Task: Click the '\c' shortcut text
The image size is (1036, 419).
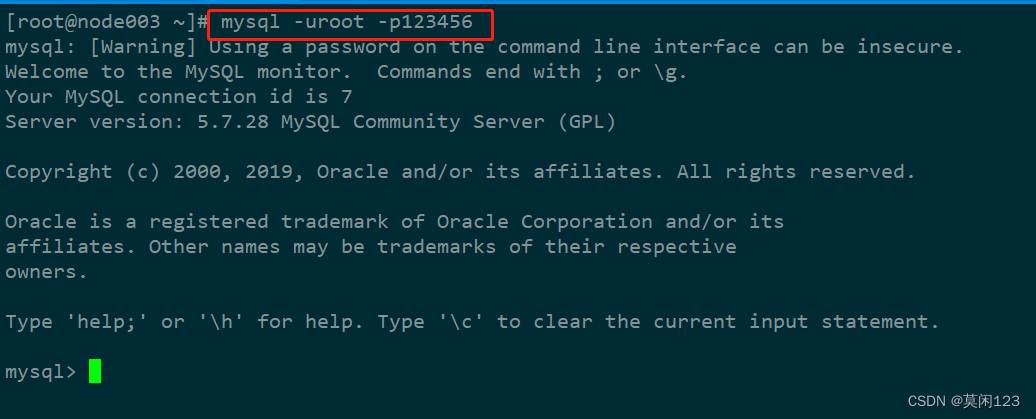Action: coord(461,322)
